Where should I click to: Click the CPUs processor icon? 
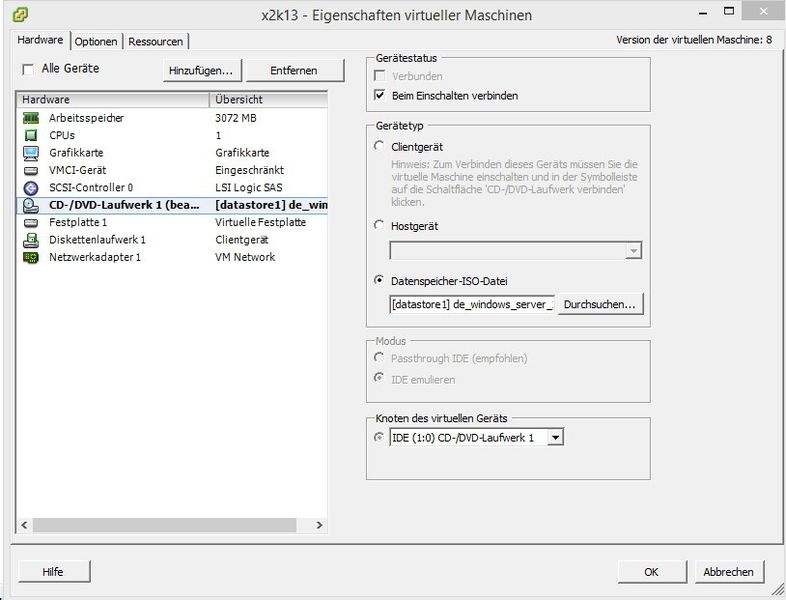[x=31, y=135]
